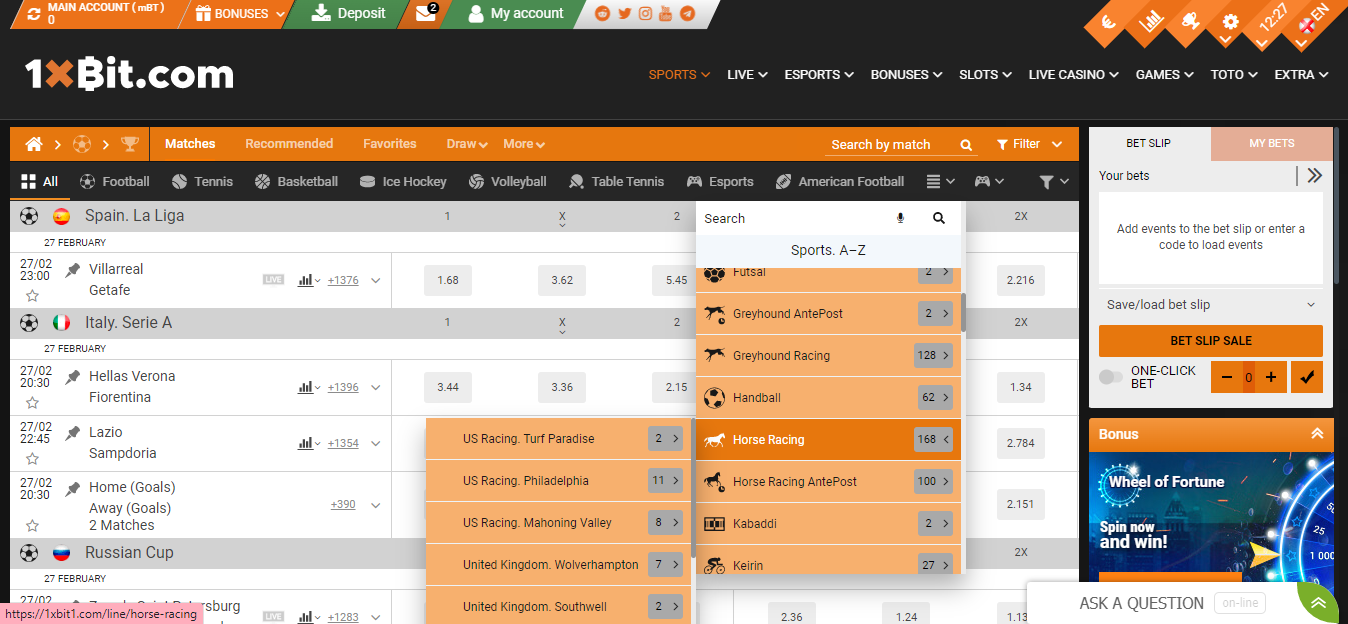The width and height of the screenshot is (1348, 624).
Task: Click the BET SLIP SALE button
Action: click(x=1210, y=341)
